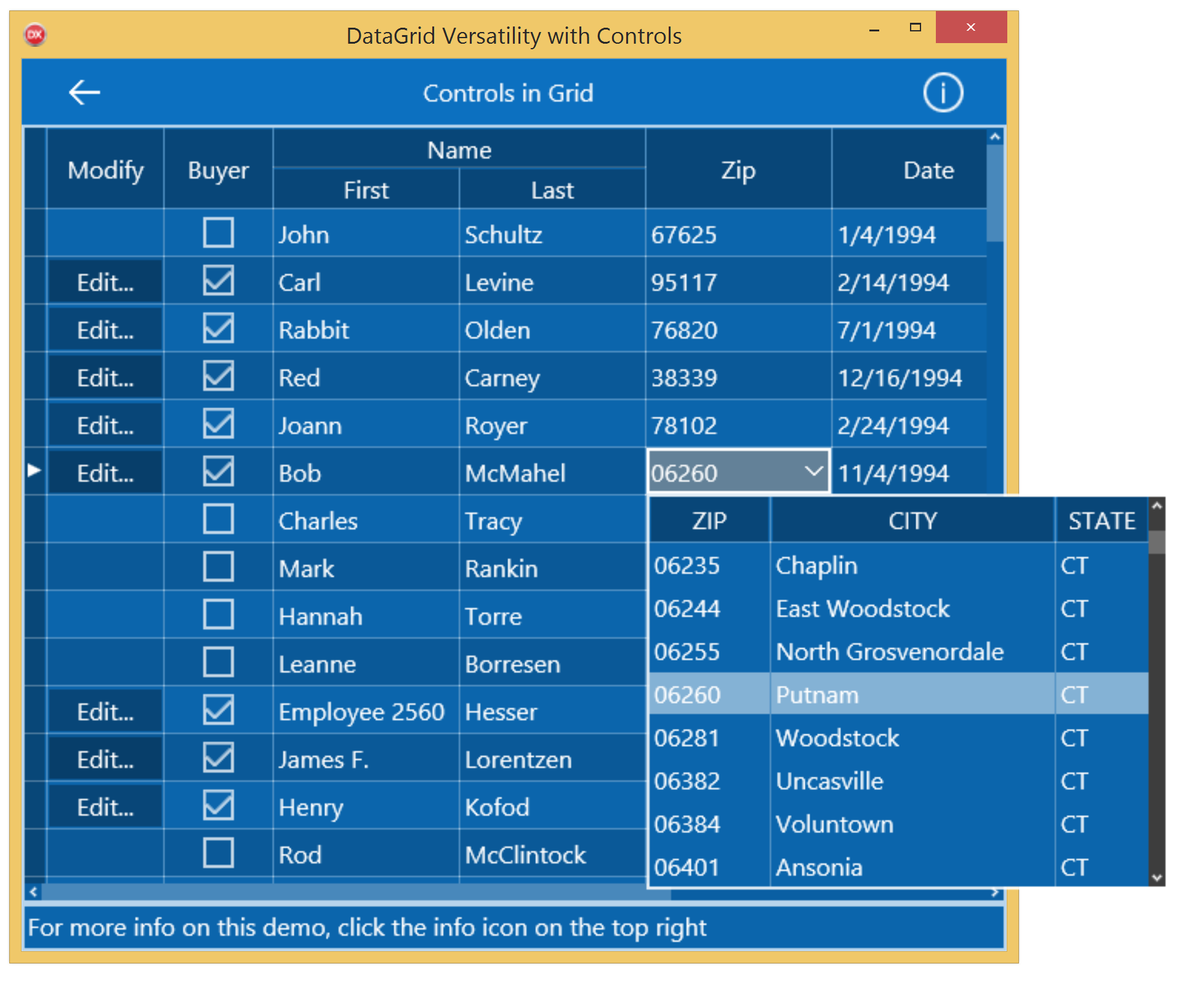The width and height of the screenshot is (1200, 985).
Task: Click the ZIP column header in dropdown
Action: pos(710,521)
